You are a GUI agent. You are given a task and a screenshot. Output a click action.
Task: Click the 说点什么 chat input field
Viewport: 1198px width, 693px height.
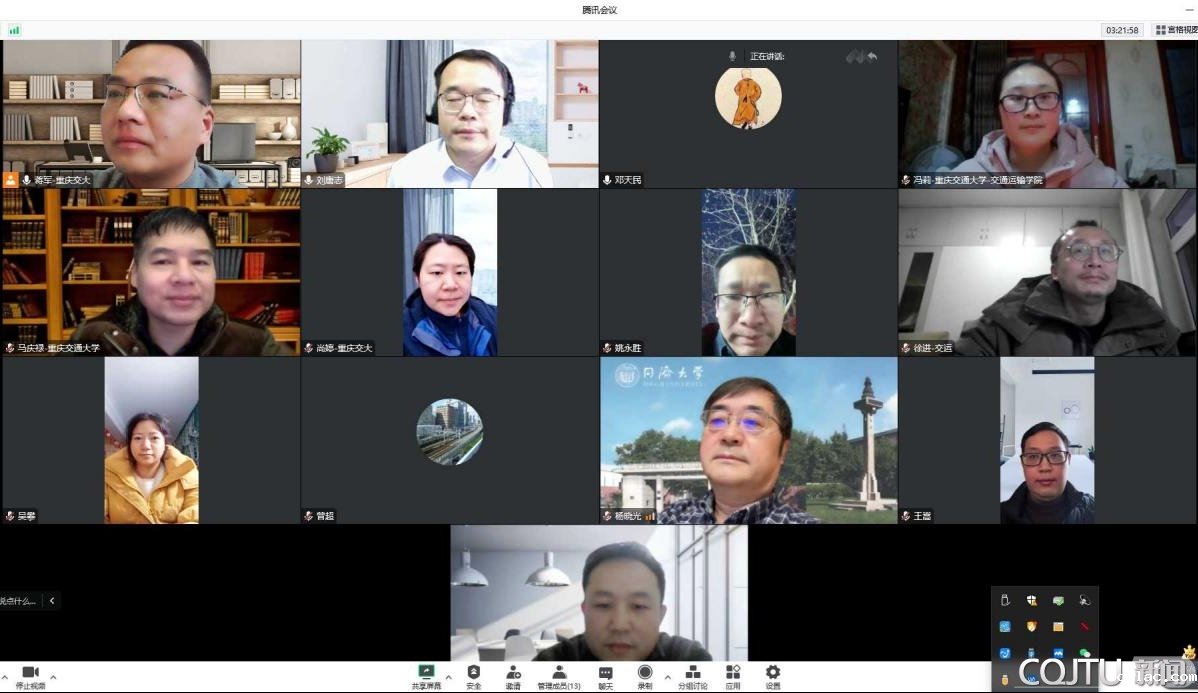(x=19, y=601)
